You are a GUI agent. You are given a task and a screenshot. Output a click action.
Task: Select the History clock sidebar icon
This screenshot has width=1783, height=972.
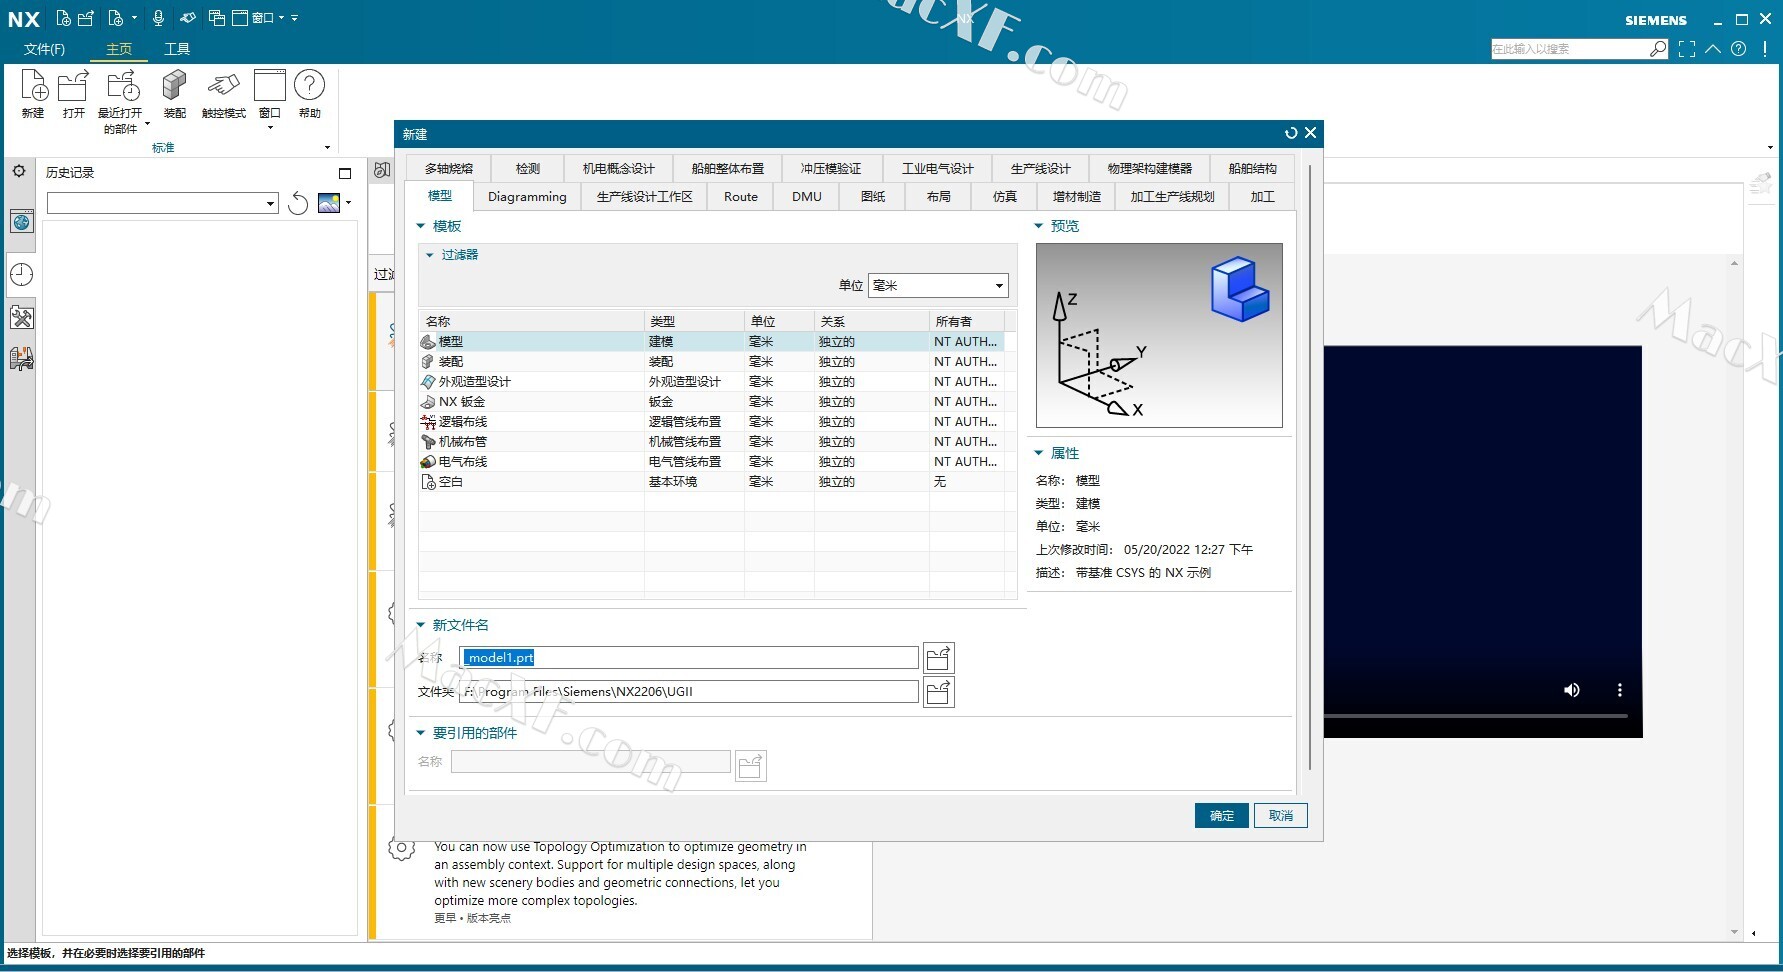tap(22, 274)
